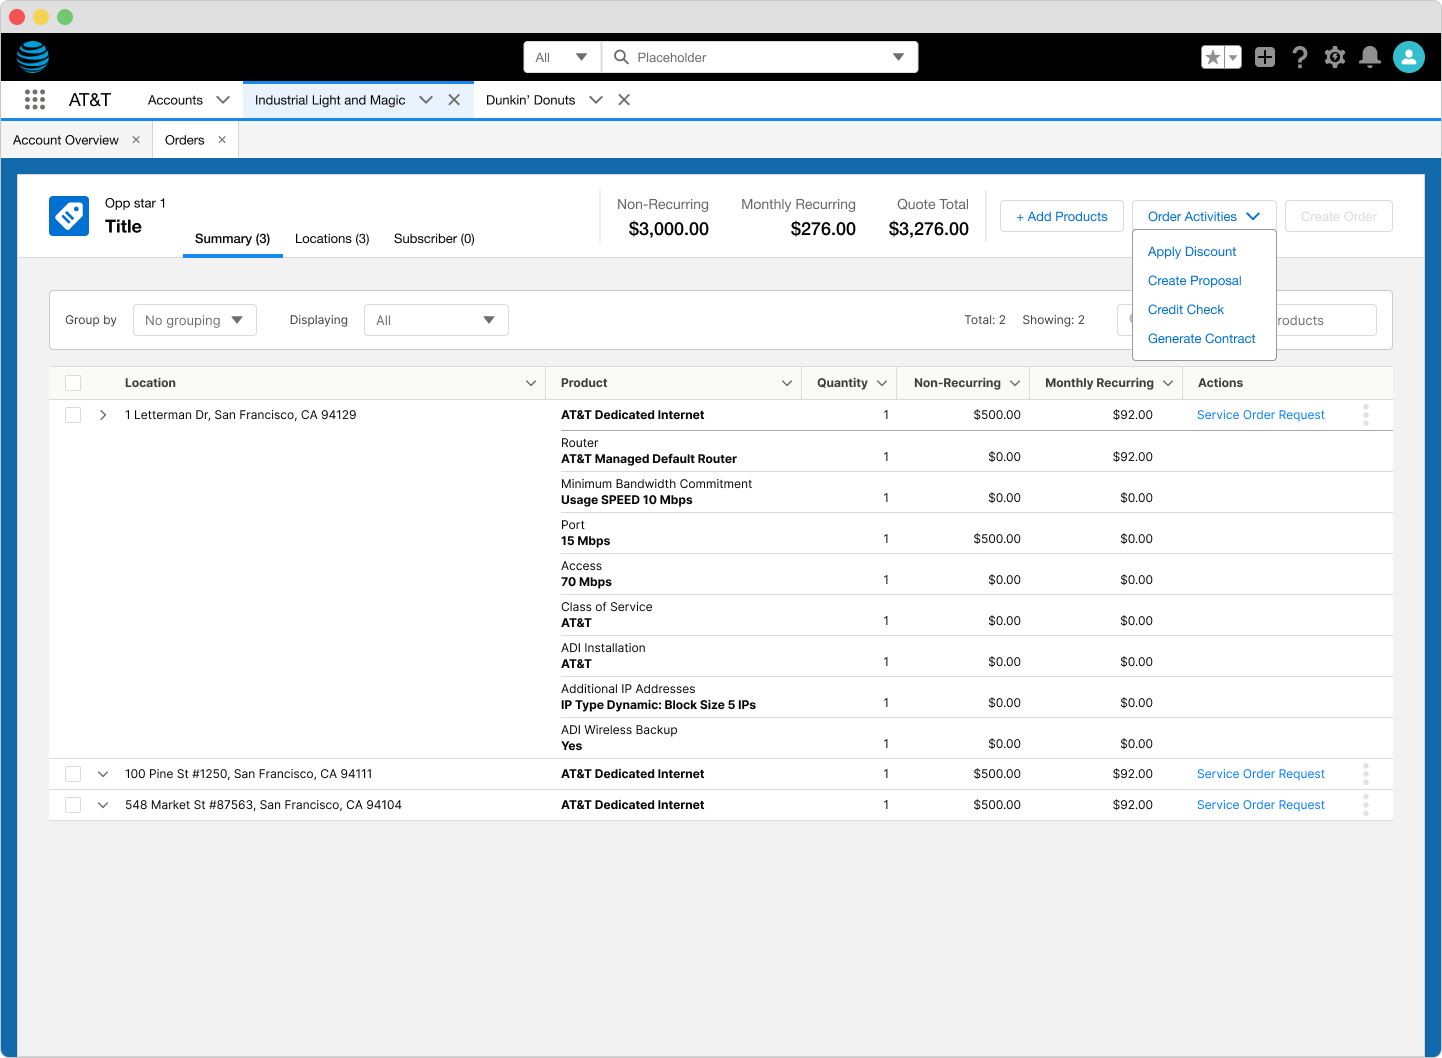Viewport: 1442px width, 1058px height.
Task: Open the All search scope dropdown
Action: click(x=562, y=57)
